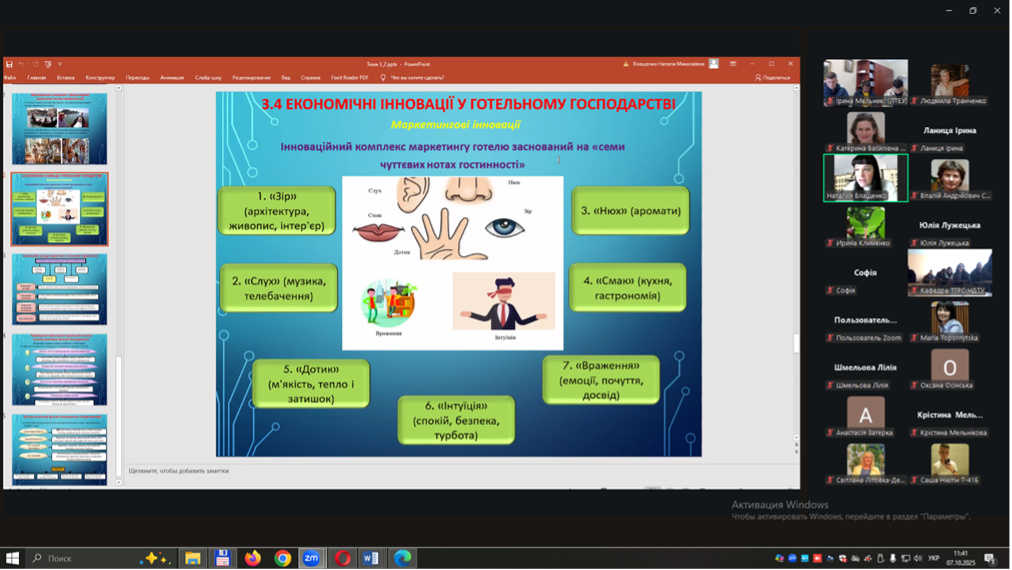Open the ribbon display options button
1012x570 pixels.
click(733, 64)
